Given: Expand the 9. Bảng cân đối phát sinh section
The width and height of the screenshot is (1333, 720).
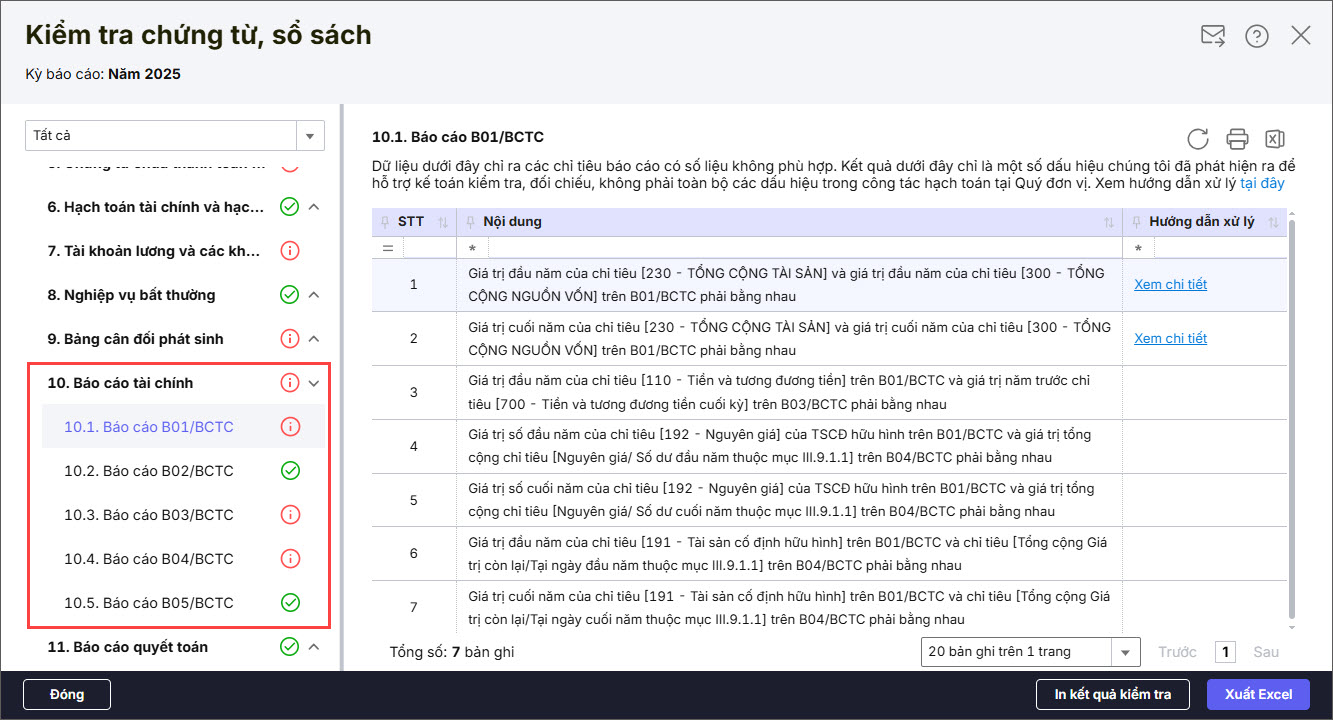Looking at the screenshot, I should (314, 339).
